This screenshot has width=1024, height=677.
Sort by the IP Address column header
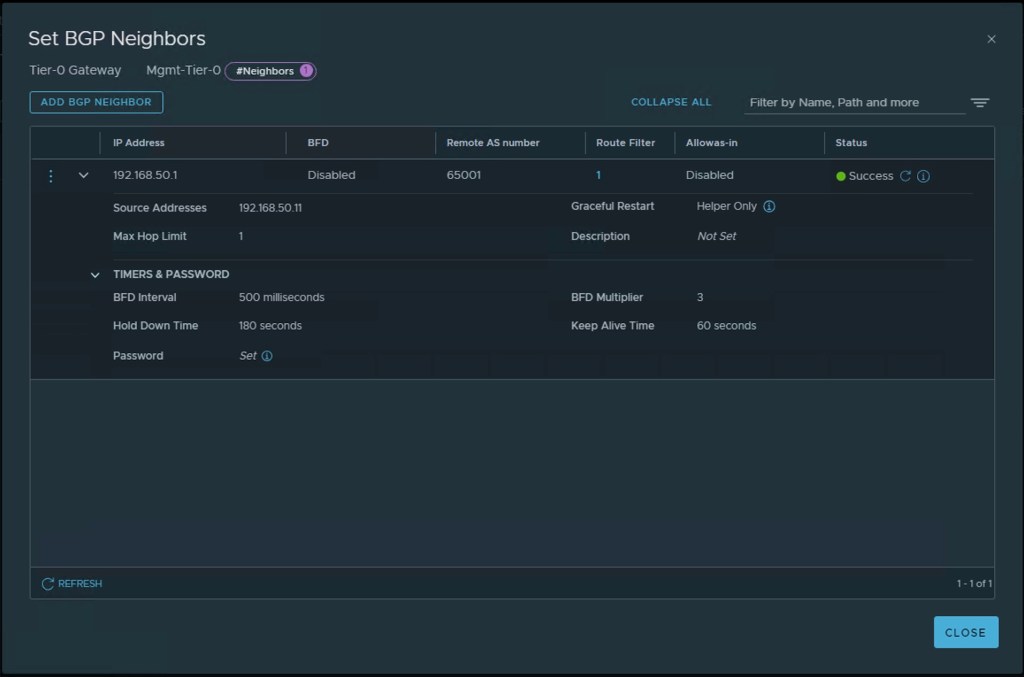[x=139, y=143]
